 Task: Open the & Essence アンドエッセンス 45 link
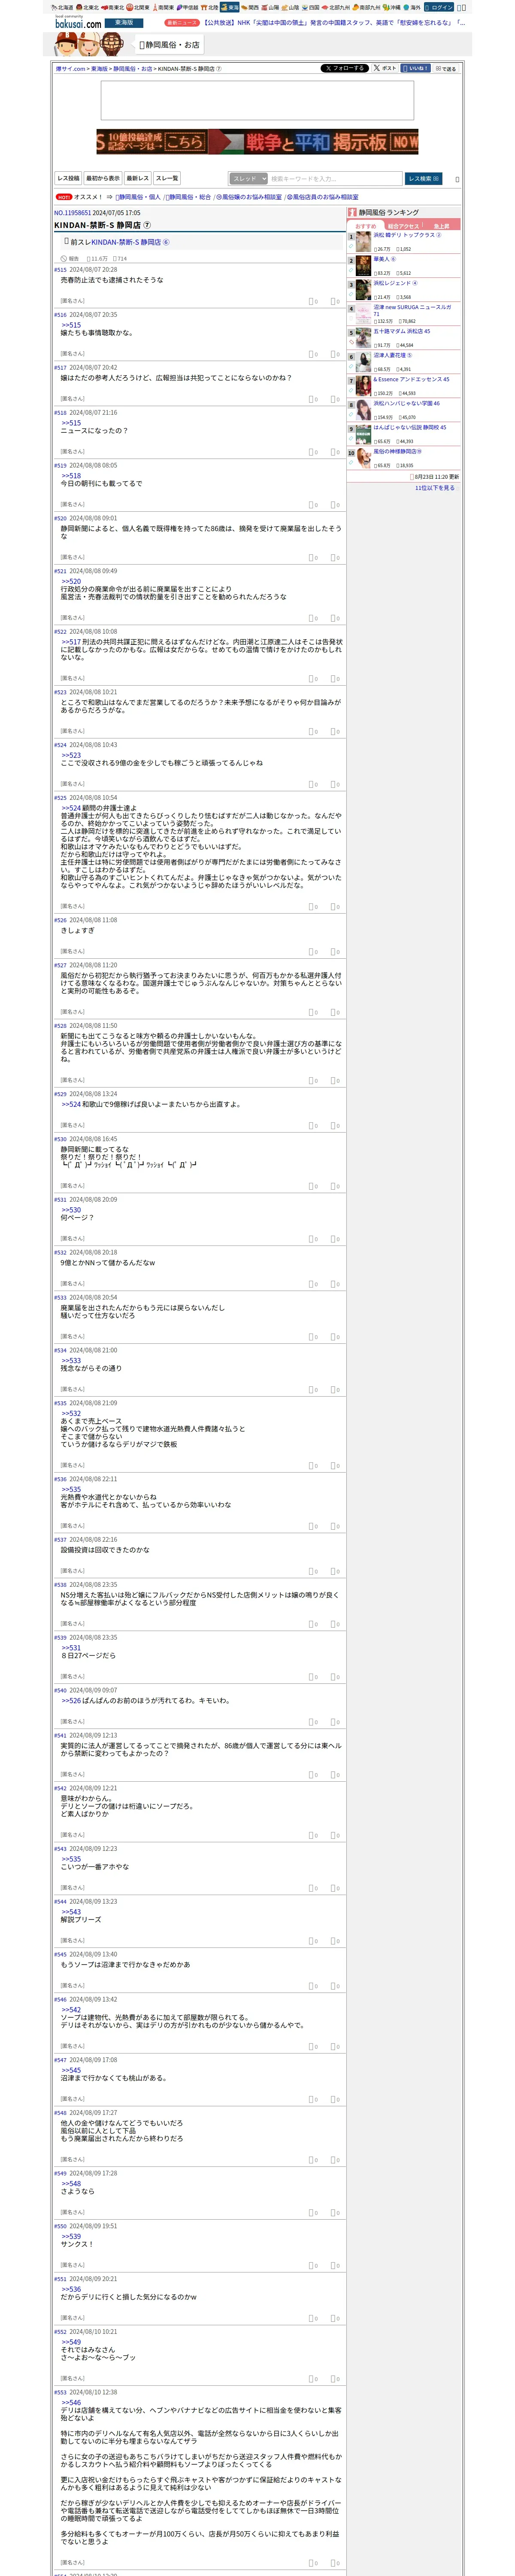[411, 379]
